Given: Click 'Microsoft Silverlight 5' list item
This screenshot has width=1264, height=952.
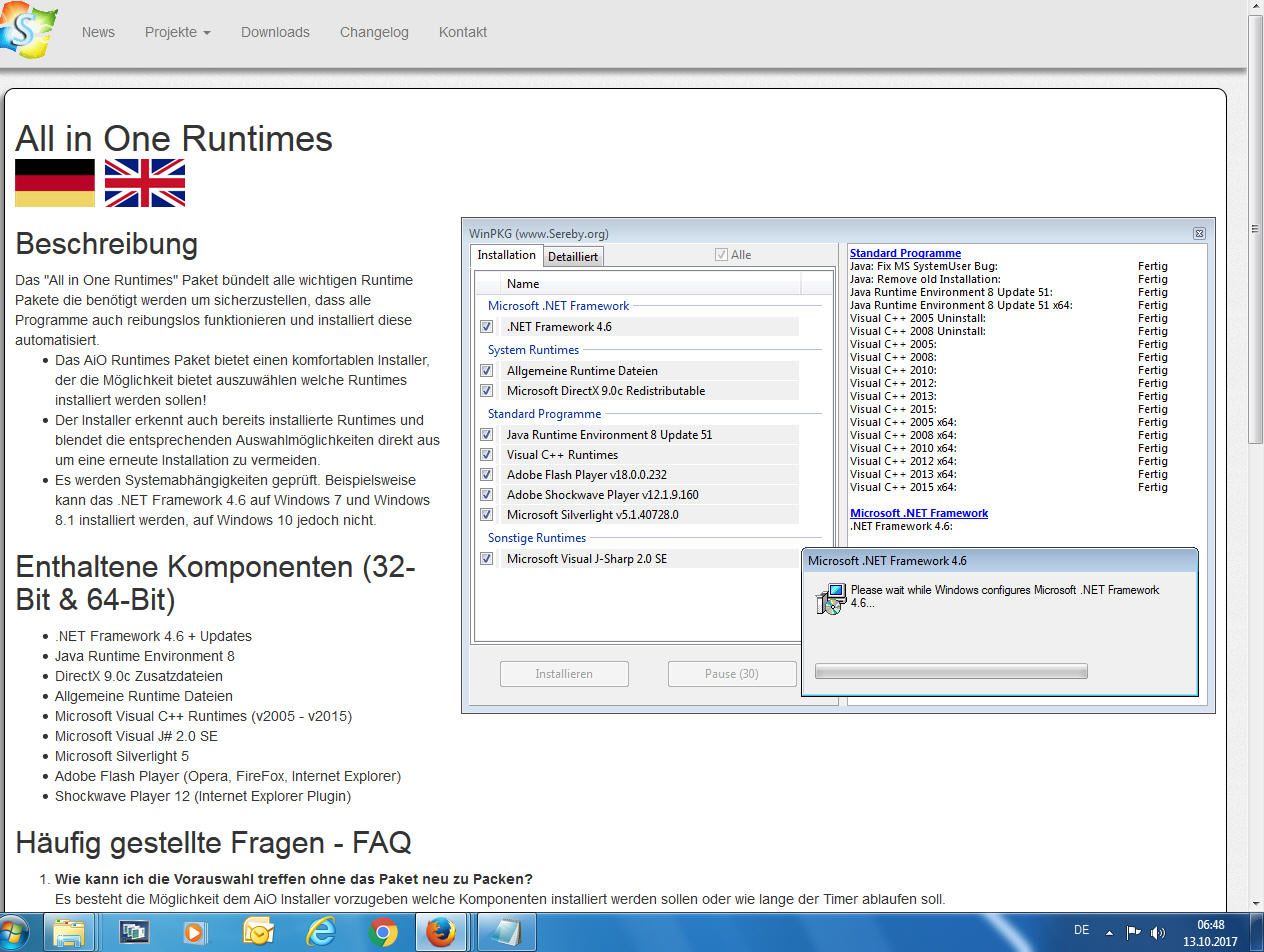Looking at the screenshot, I should pos(122,756).
